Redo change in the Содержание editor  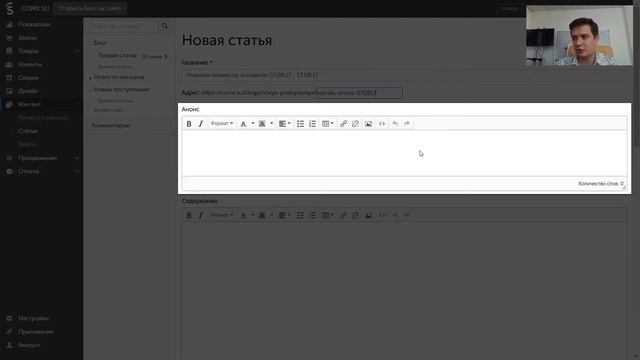coord(407,215)
